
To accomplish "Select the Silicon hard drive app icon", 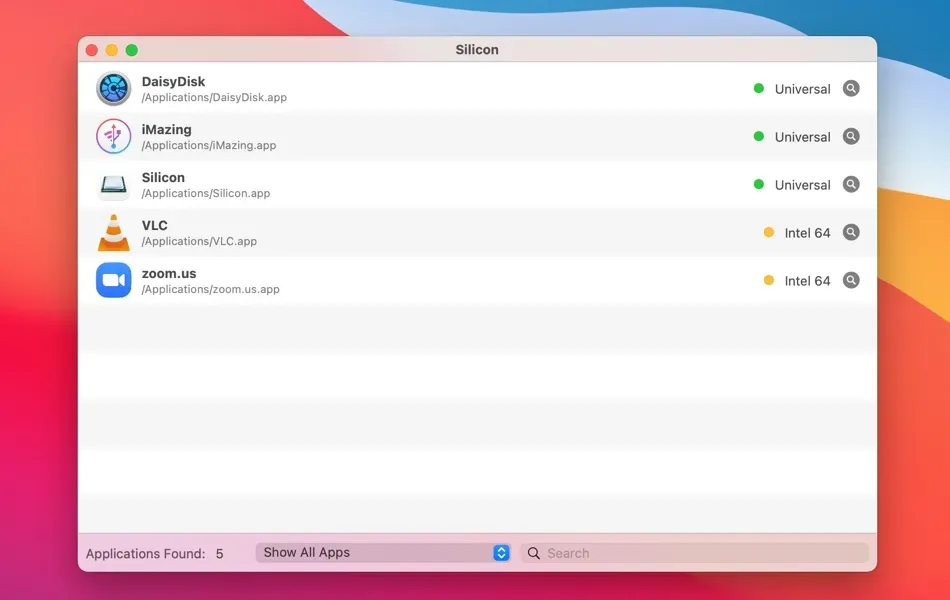I will pyautogui.click(x=113, y=184).
